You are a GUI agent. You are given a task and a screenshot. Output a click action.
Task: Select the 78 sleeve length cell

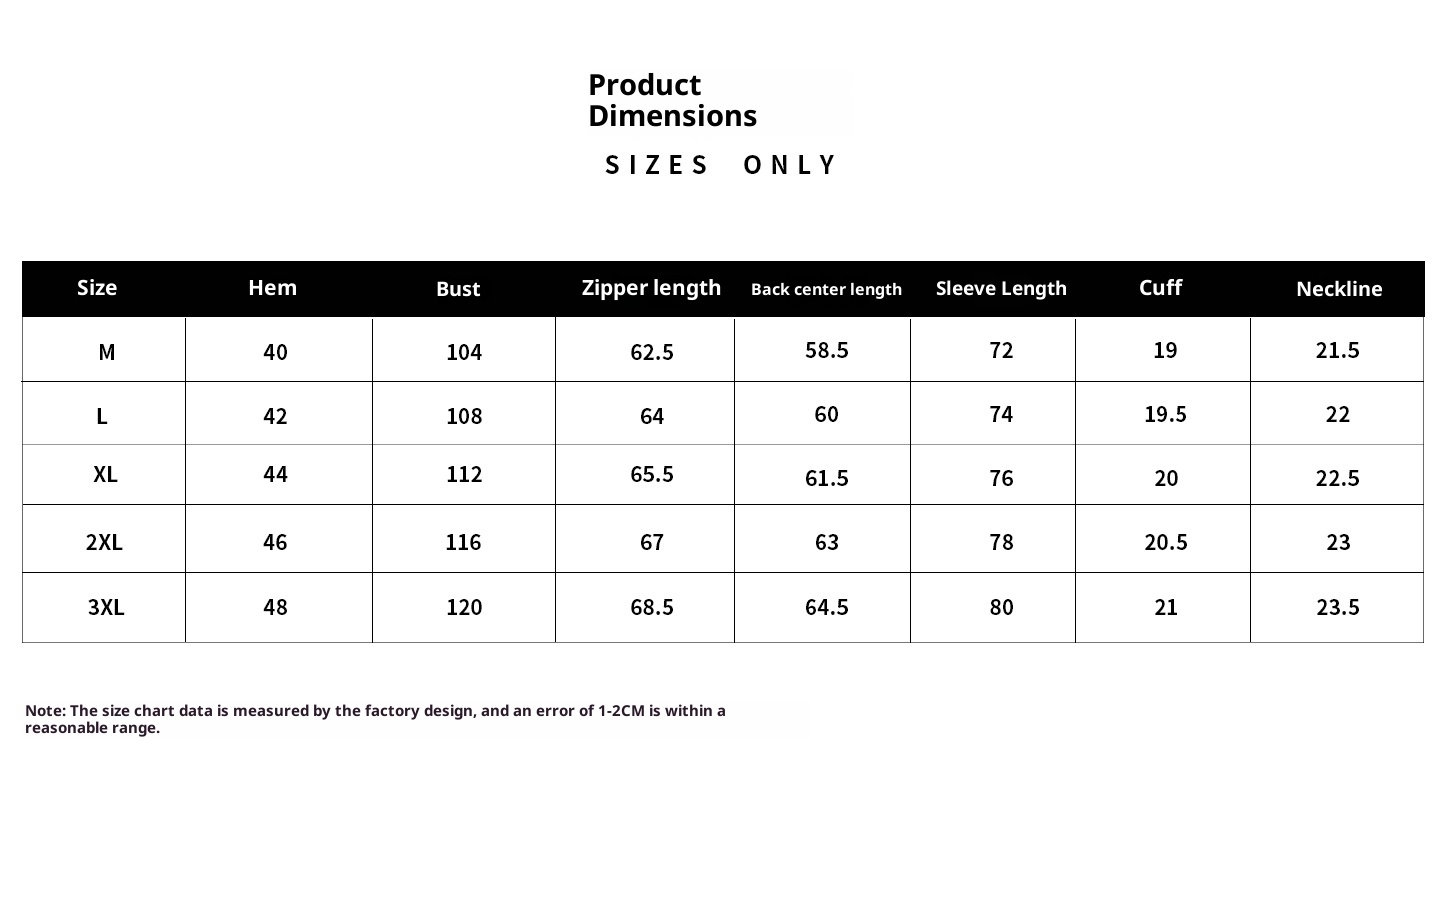[1001, 542]
